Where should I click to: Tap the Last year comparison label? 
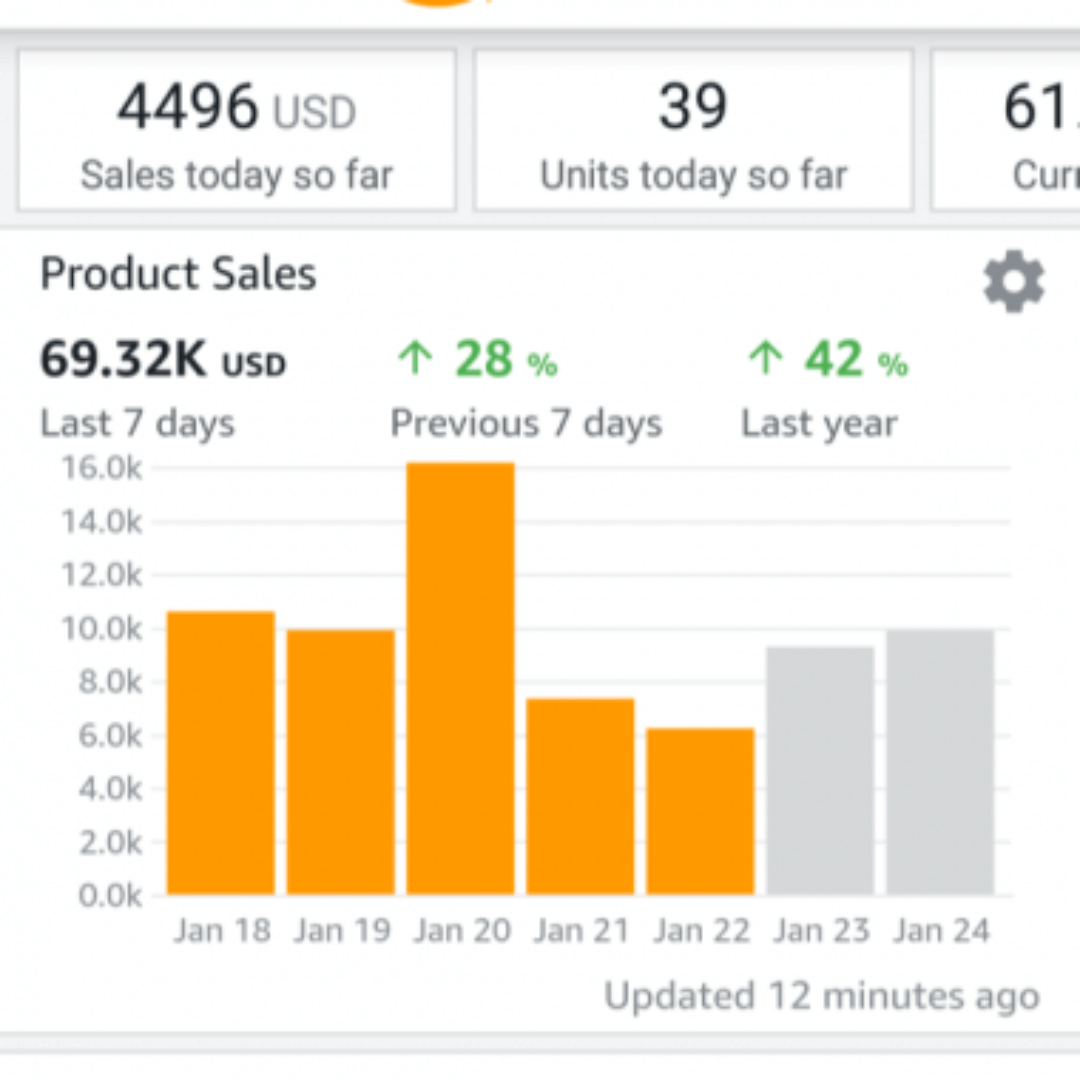(x=819, y=424)
